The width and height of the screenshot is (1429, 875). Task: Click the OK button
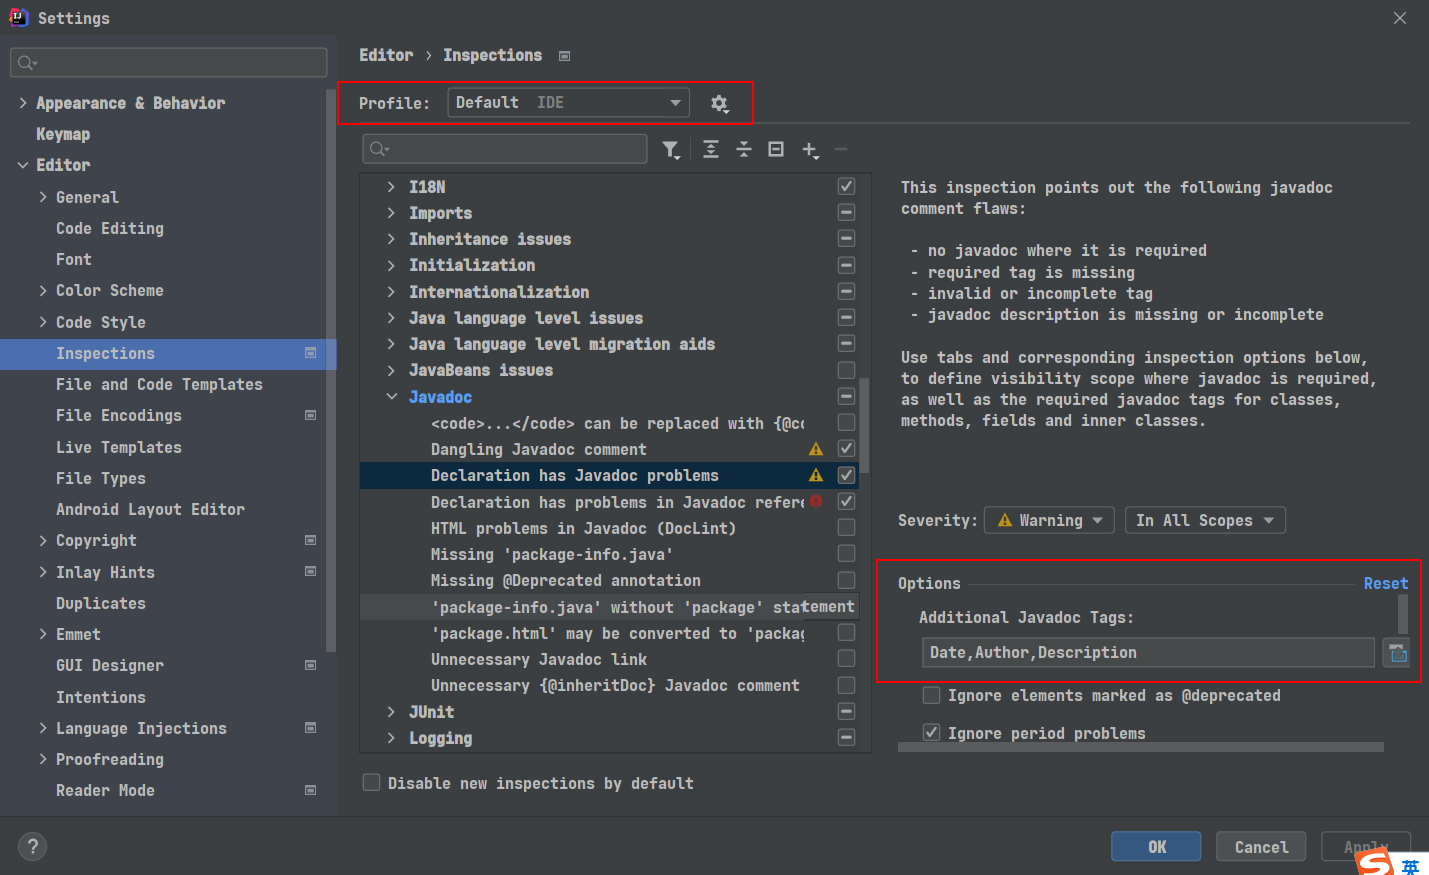point(1156,846)
